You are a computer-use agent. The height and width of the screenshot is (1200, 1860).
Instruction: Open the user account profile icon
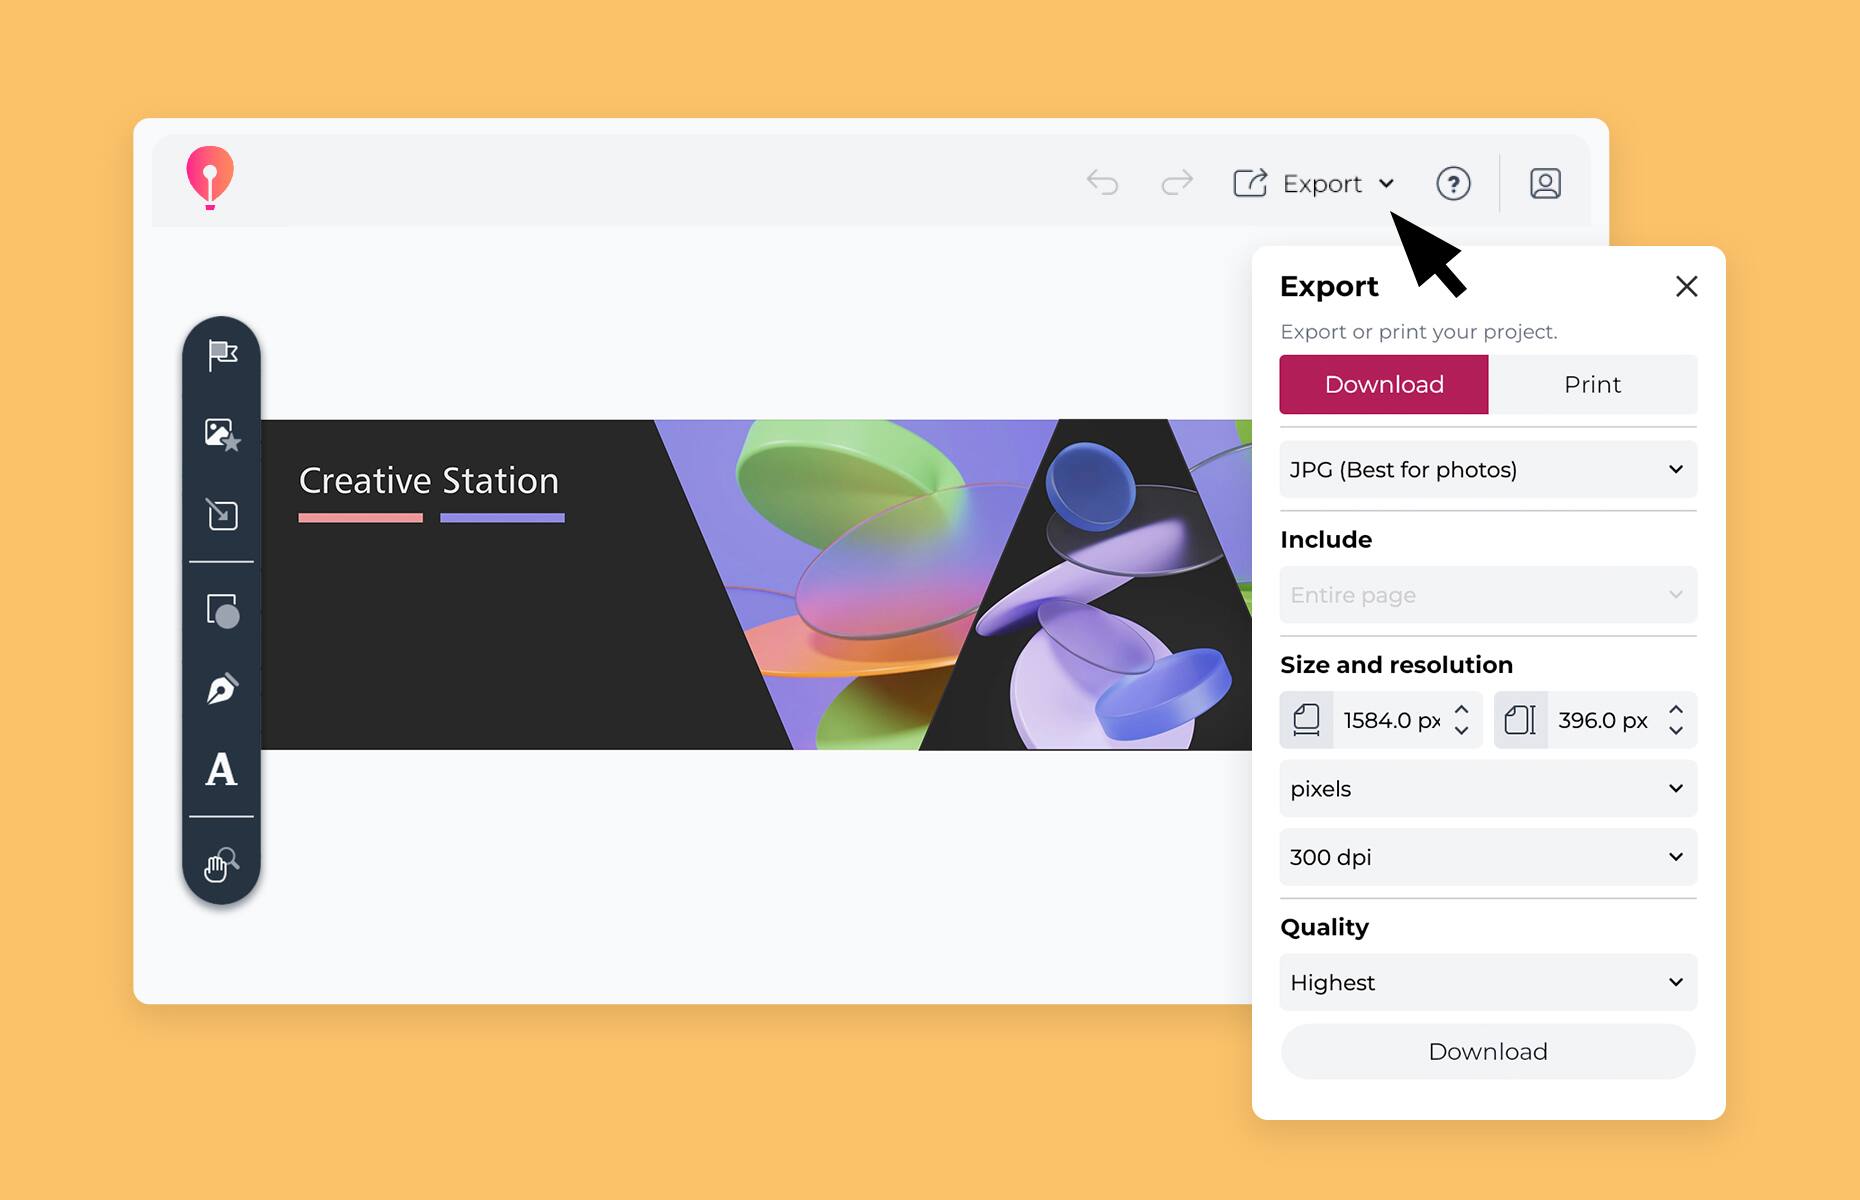coord(1545,184)
